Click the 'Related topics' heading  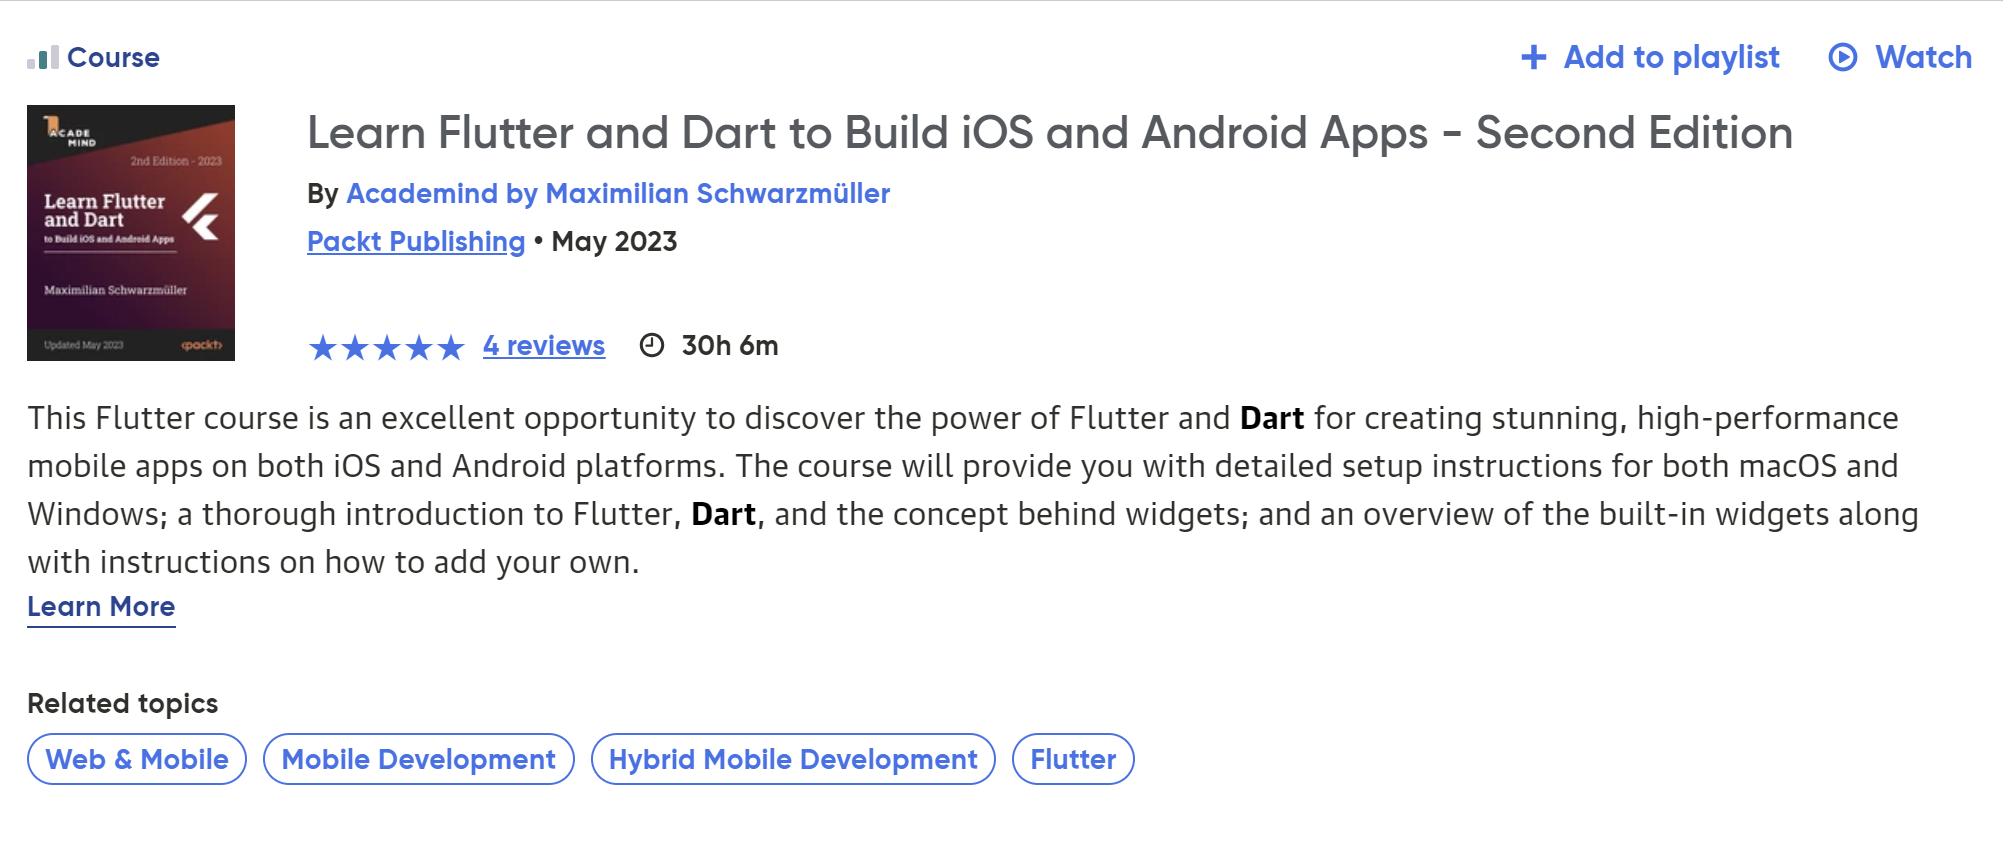click(x=123, y=704)
